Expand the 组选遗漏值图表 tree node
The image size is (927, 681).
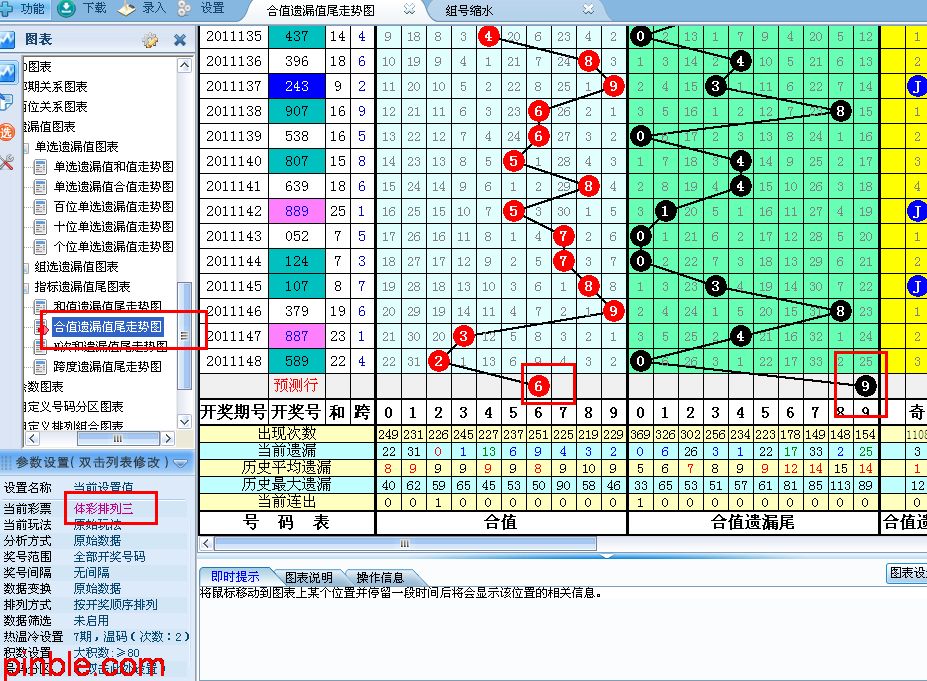pos(27,266)
